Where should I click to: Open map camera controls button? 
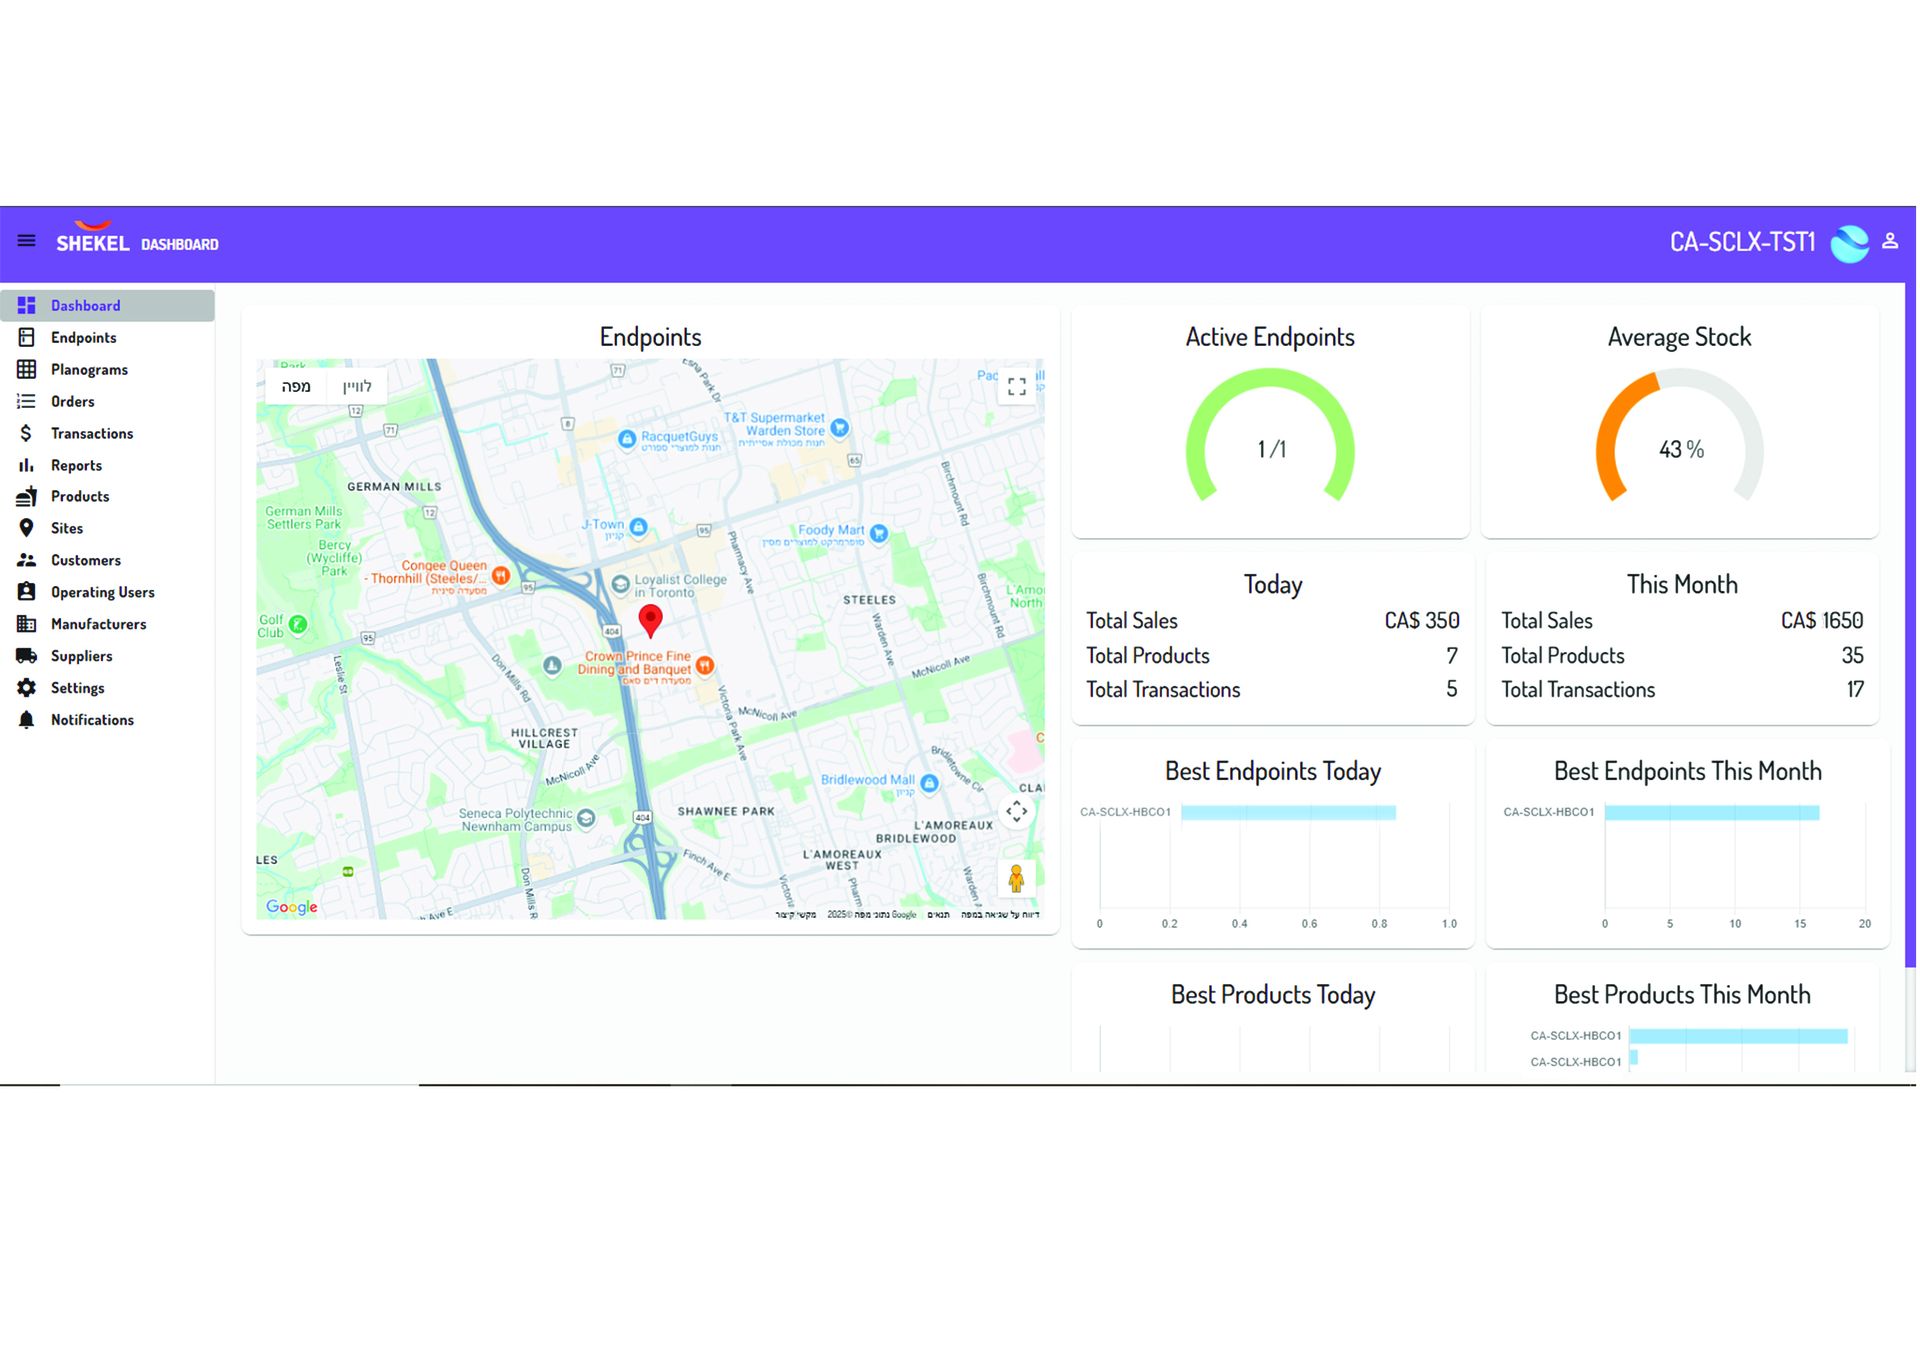pos(1017,812)
